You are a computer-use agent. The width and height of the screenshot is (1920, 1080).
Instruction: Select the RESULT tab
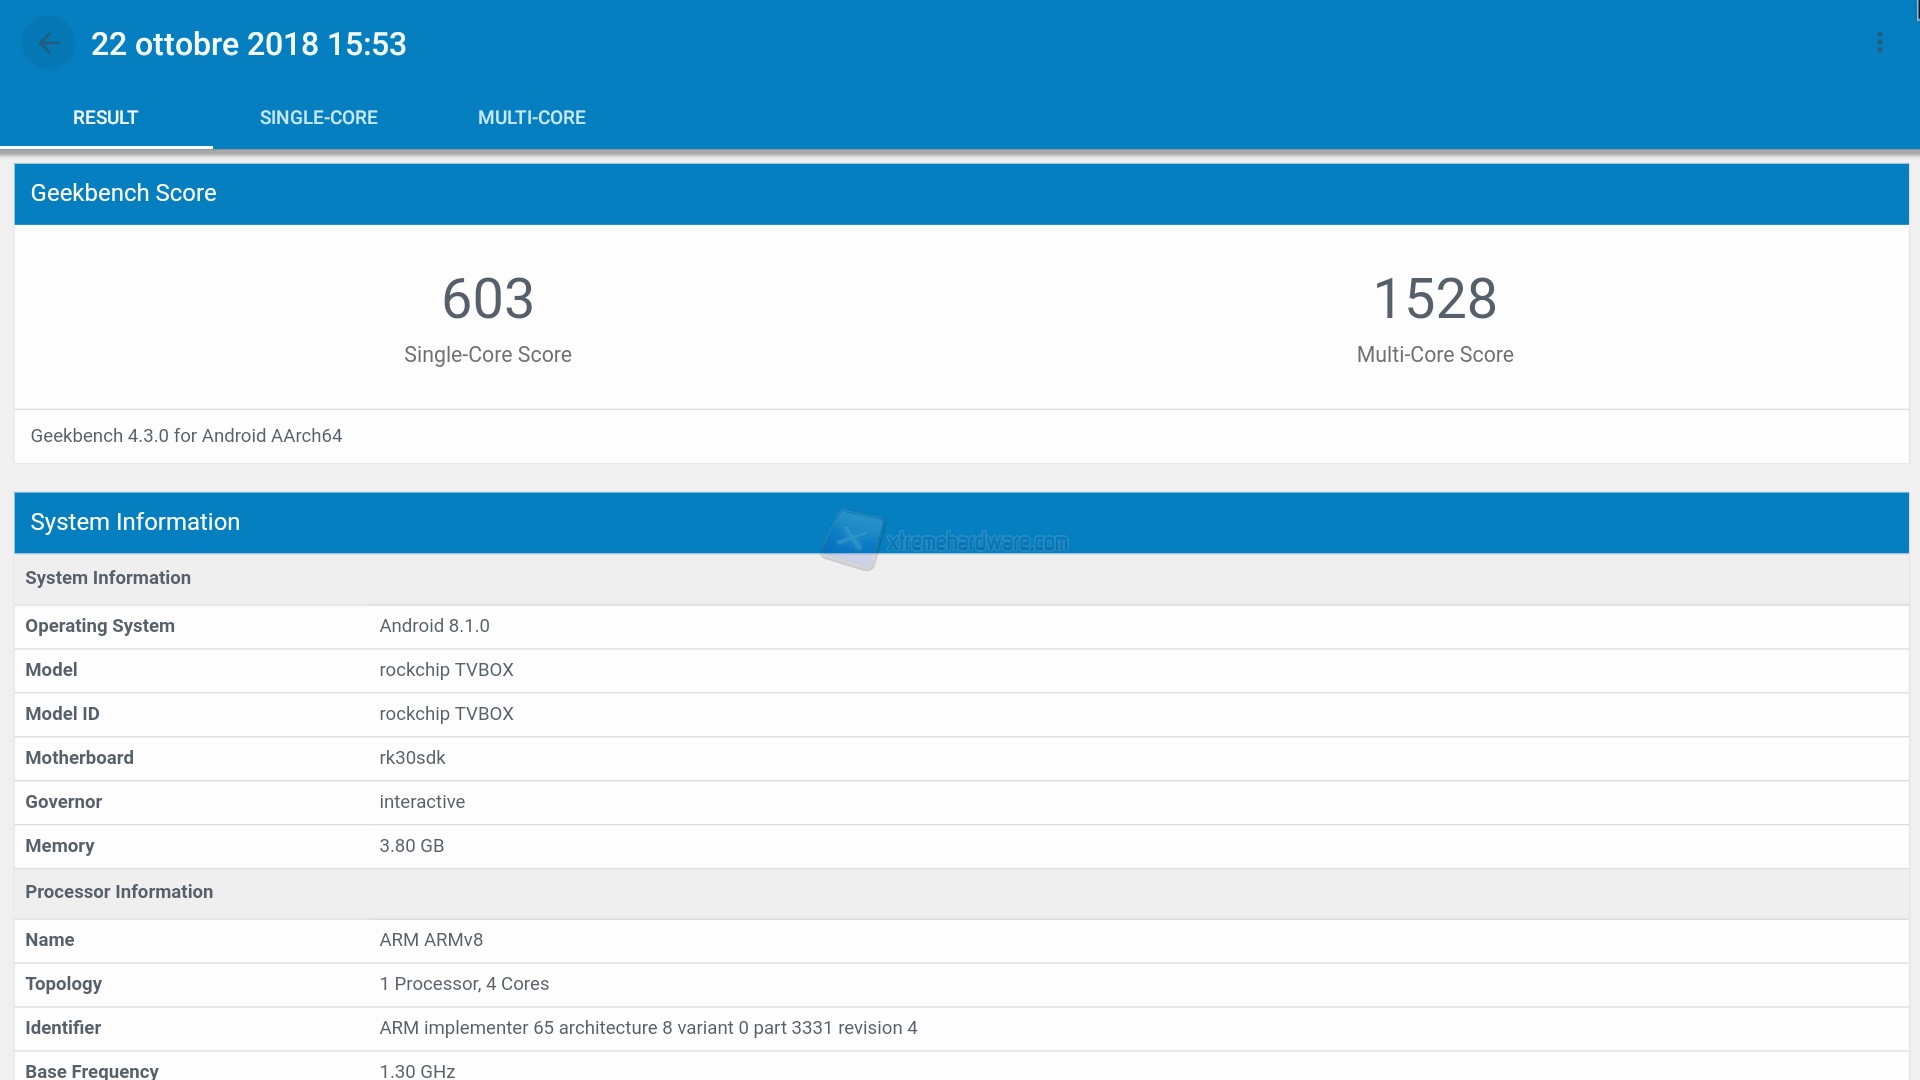click(x=105, y=118)
